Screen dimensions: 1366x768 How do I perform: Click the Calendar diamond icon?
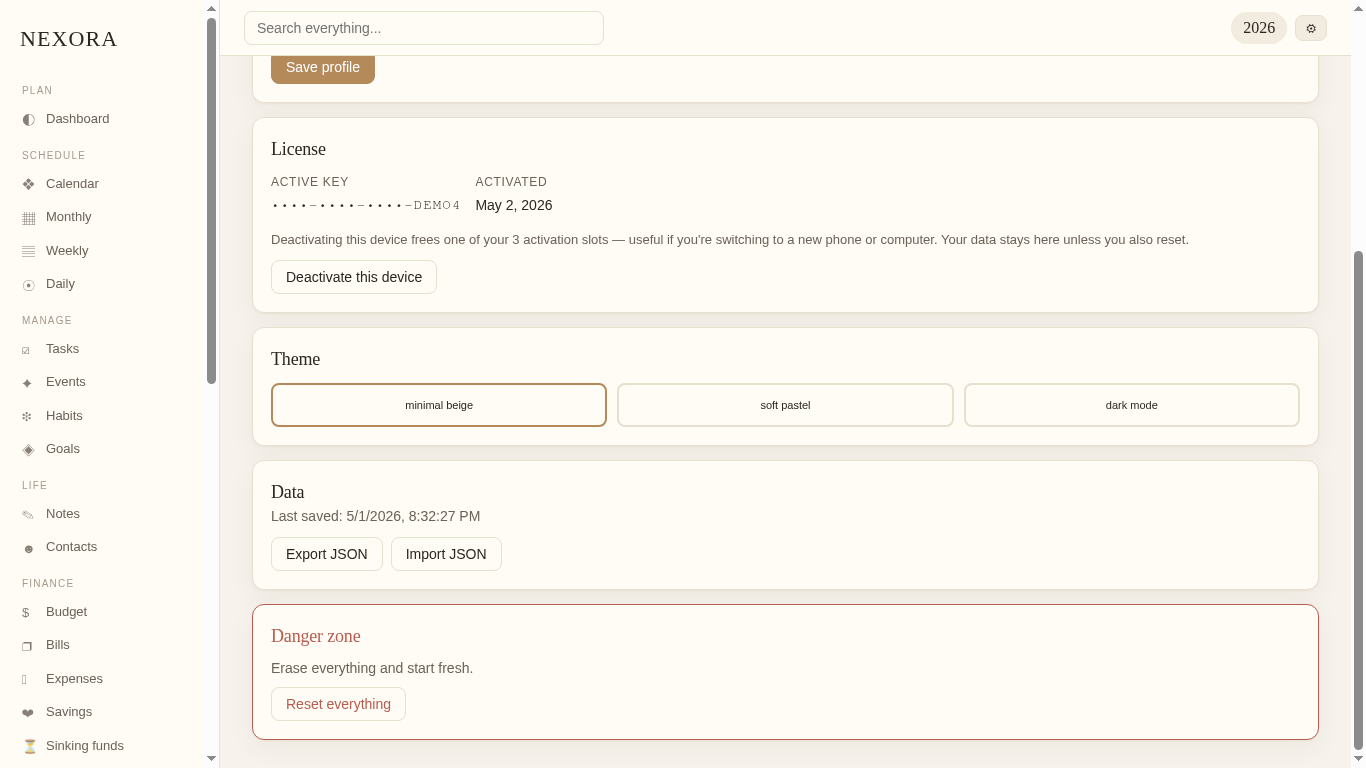click(x=28, y=184)
